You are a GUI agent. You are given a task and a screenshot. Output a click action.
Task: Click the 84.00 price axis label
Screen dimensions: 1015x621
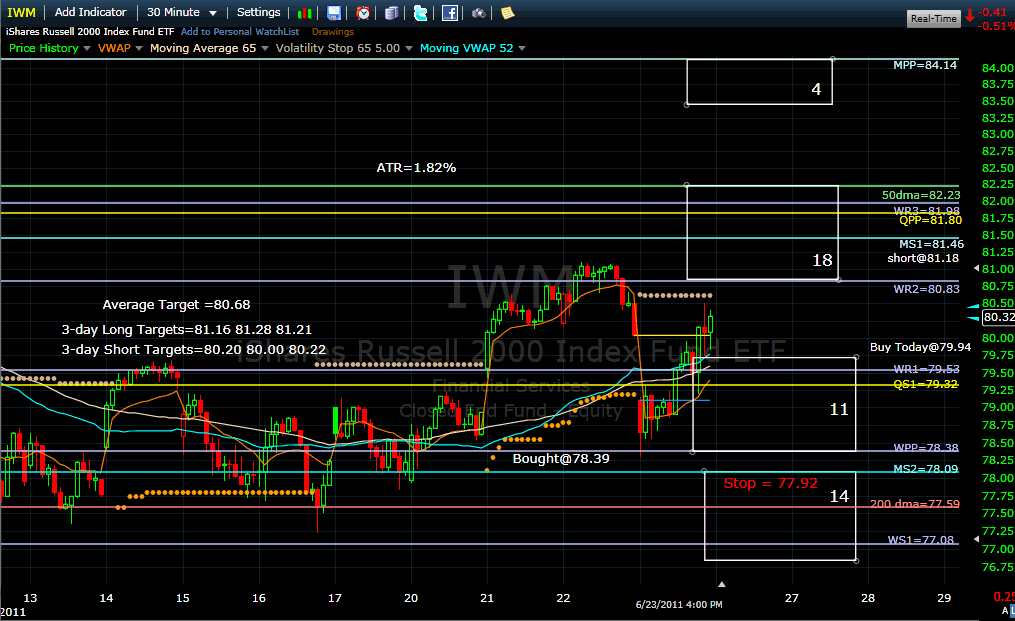click(x=998, y=68)
